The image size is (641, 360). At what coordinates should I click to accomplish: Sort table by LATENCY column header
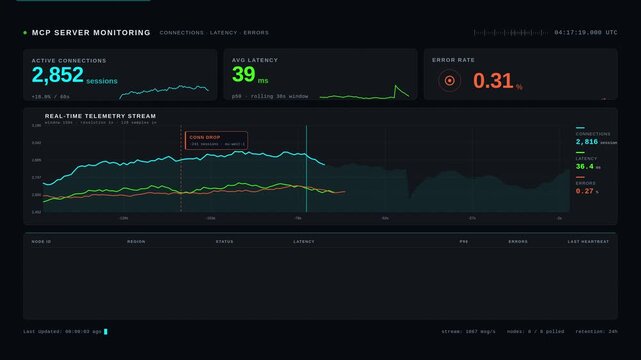(304, 242)
